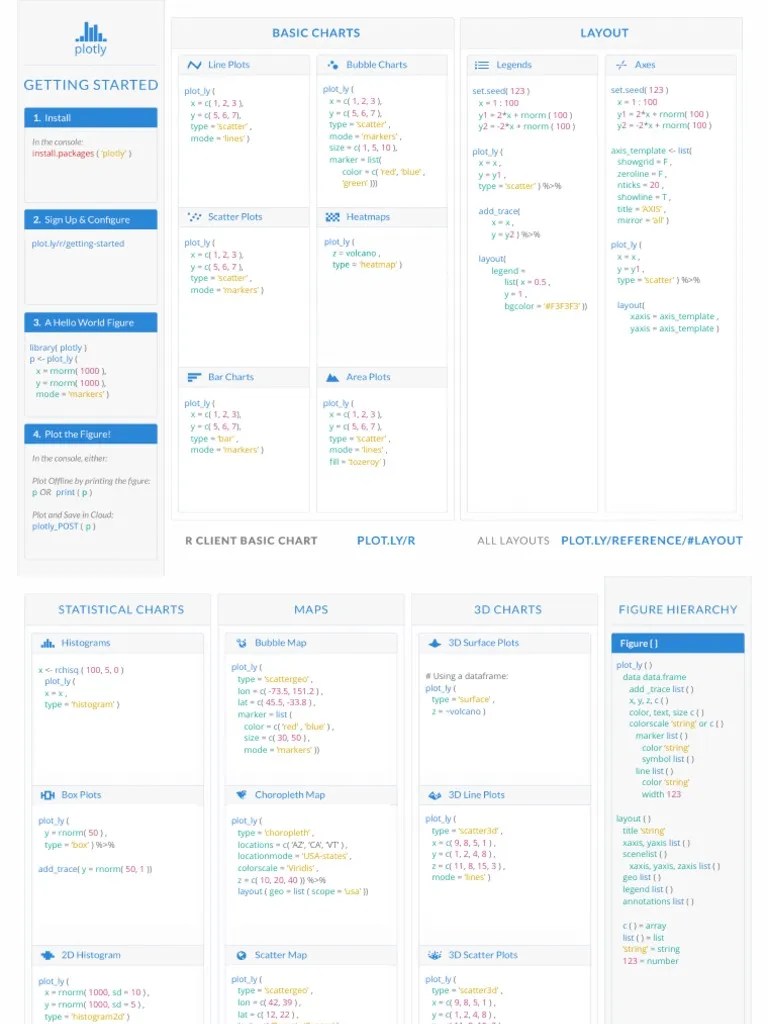Click the Scatter Plots icon

[194, 217]
